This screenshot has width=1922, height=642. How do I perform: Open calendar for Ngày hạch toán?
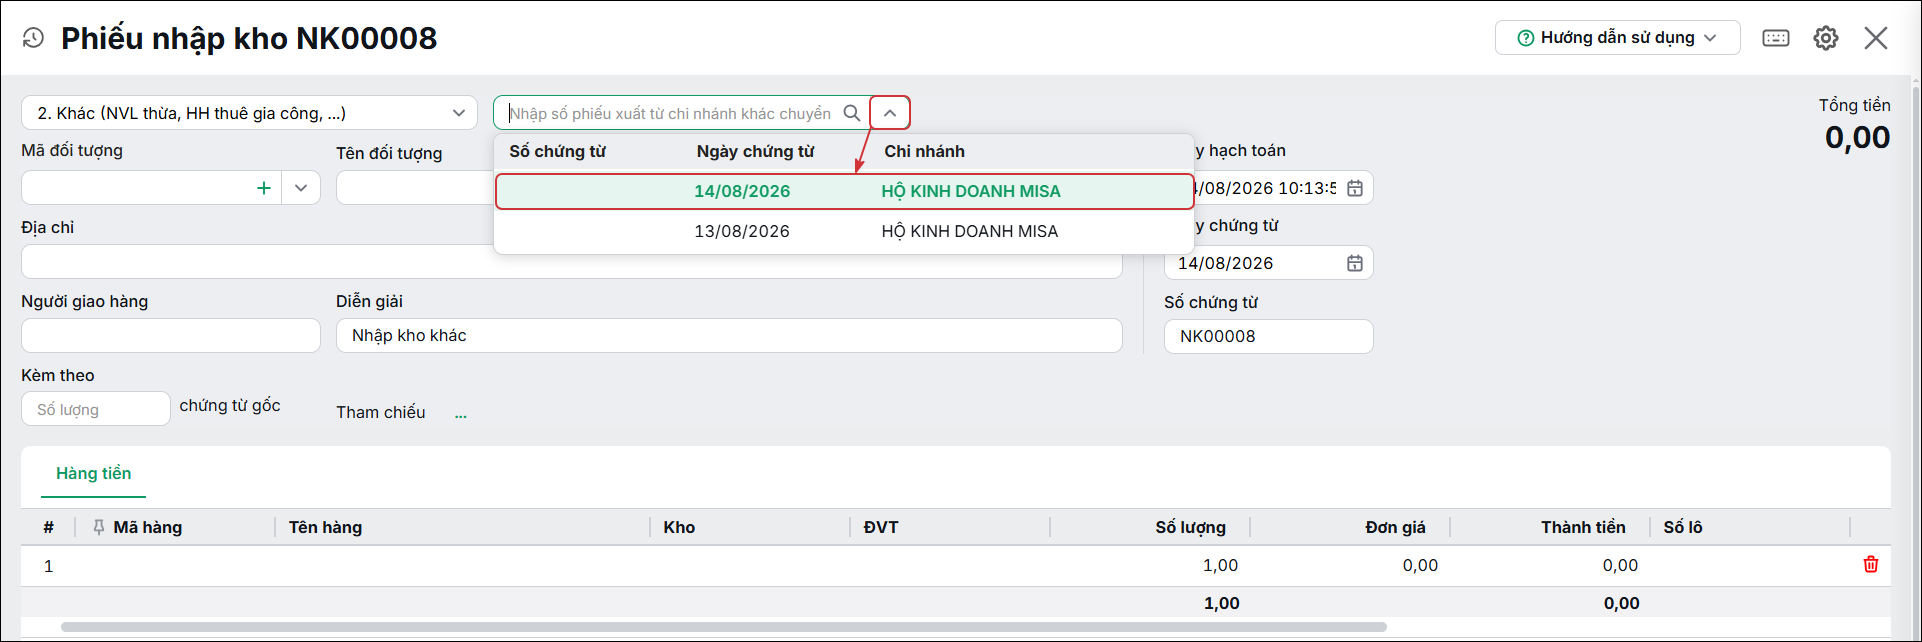1355,188
